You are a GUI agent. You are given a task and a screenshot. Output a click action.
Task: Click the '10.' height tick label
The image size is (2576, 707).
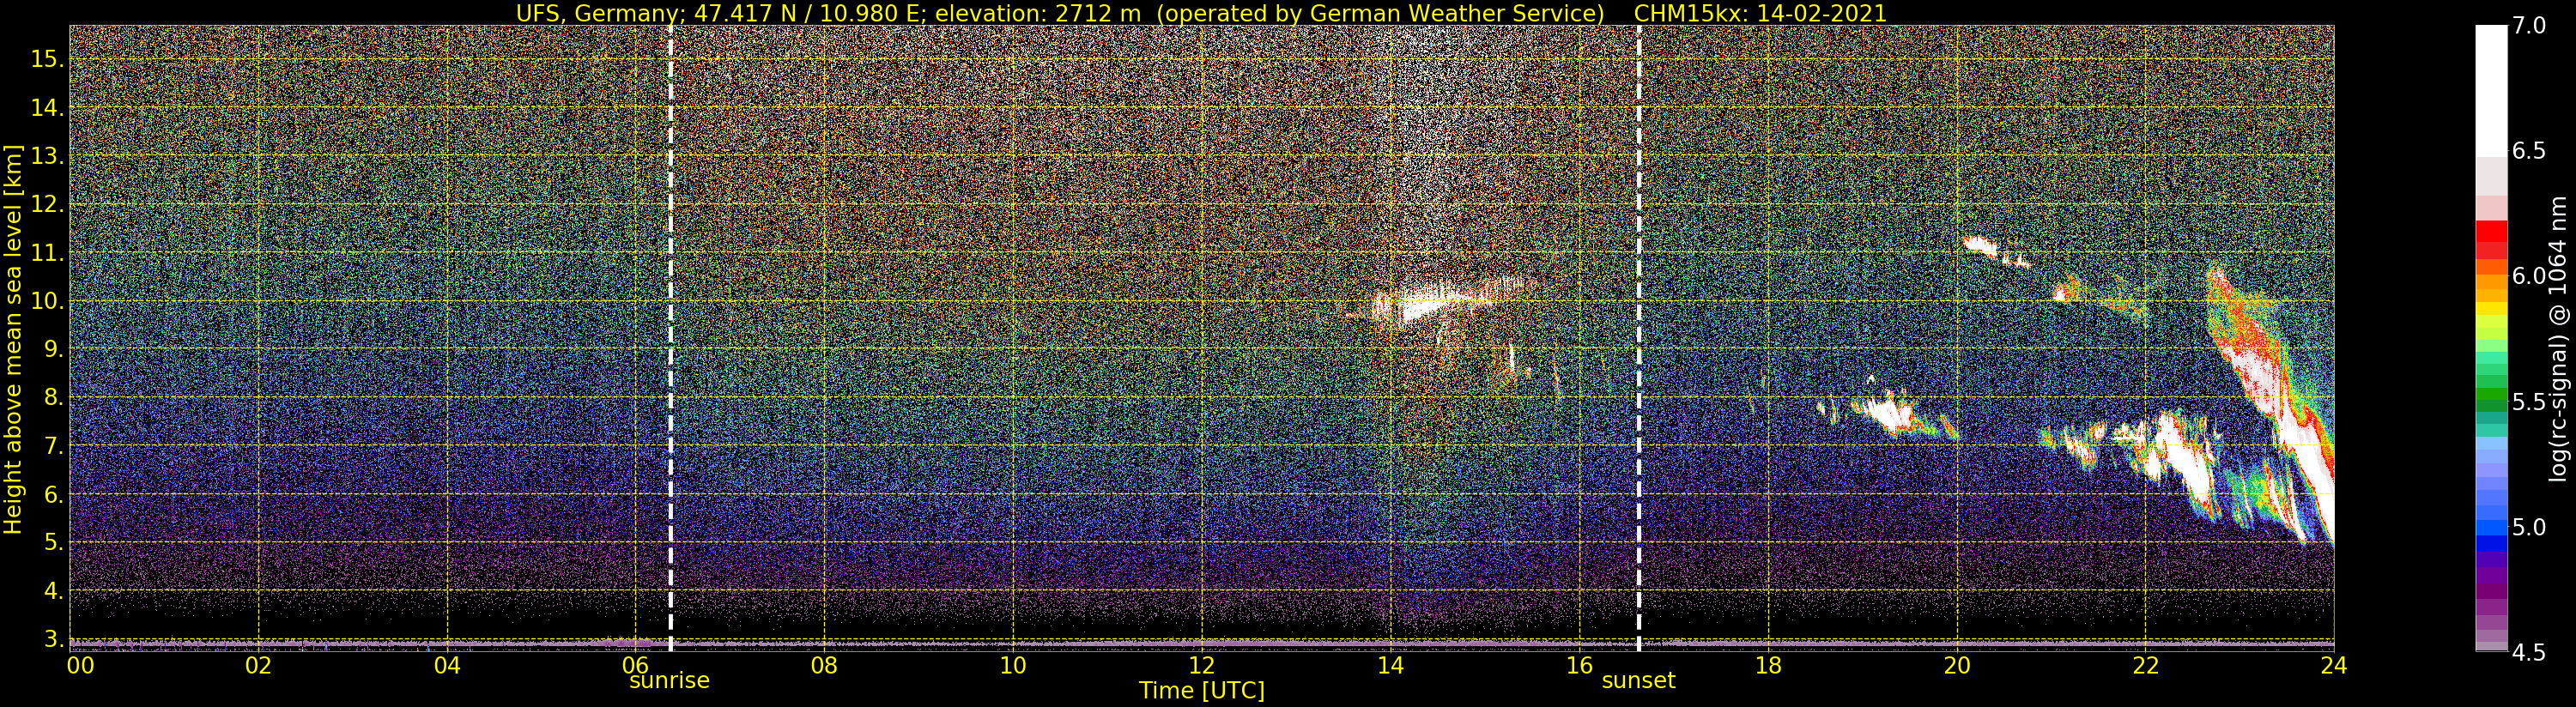click(x=47, y=301)
